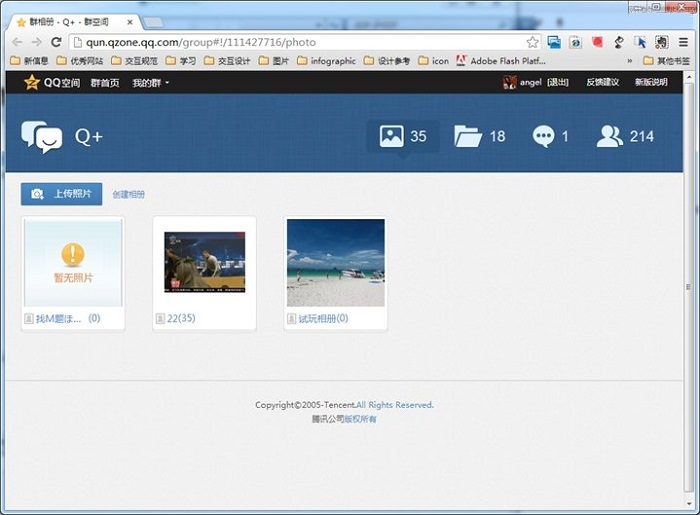Open the beach photo album thumbnail
The width and height of the screenshot is (700, 515).
(x=335, y=262)
